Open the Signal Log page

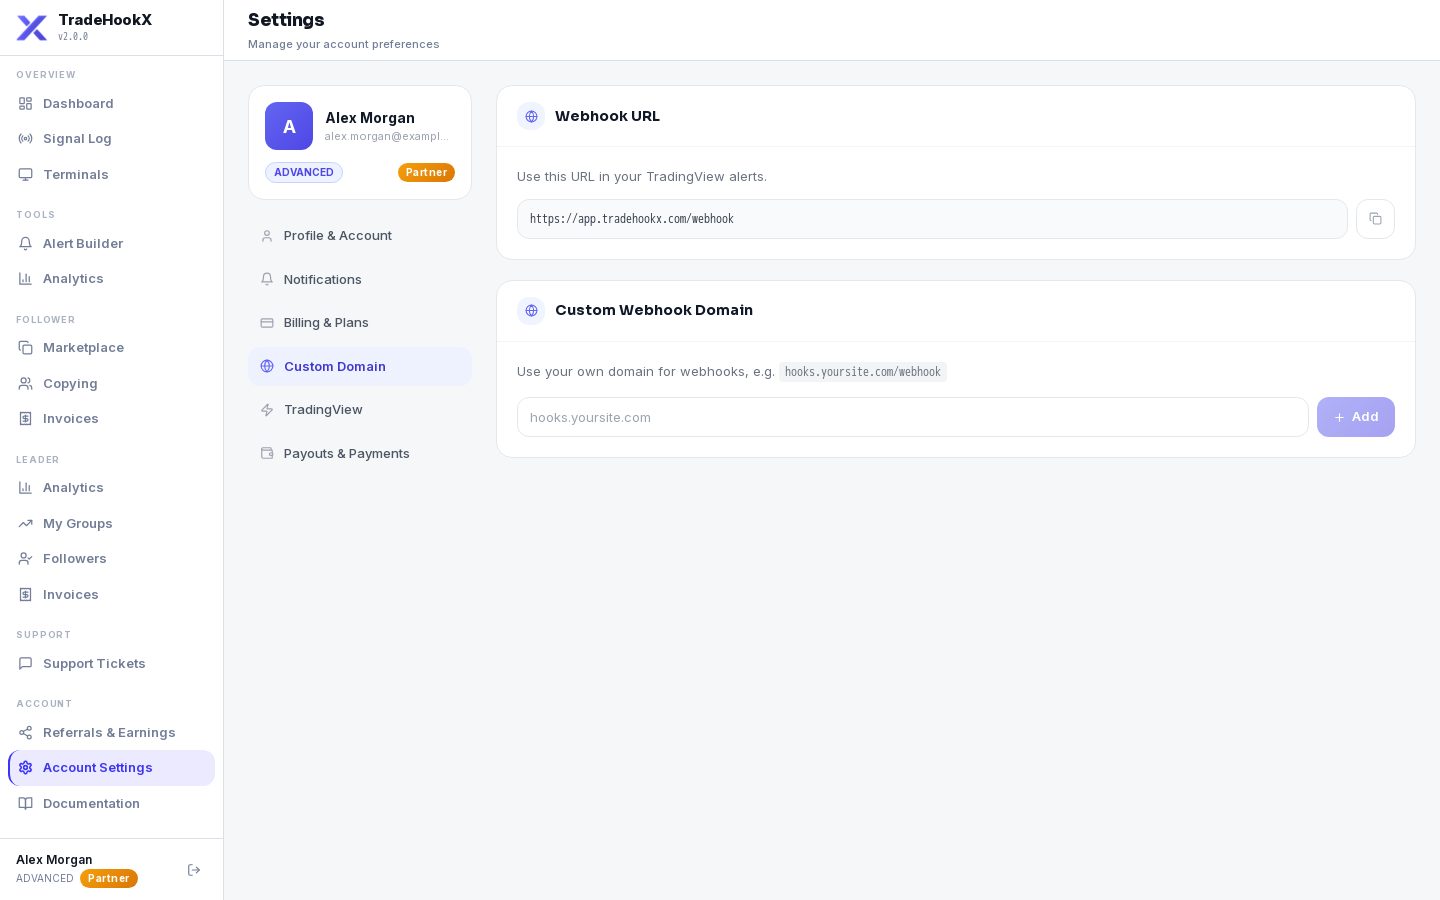pyautogui.click(x=111, y=139)
